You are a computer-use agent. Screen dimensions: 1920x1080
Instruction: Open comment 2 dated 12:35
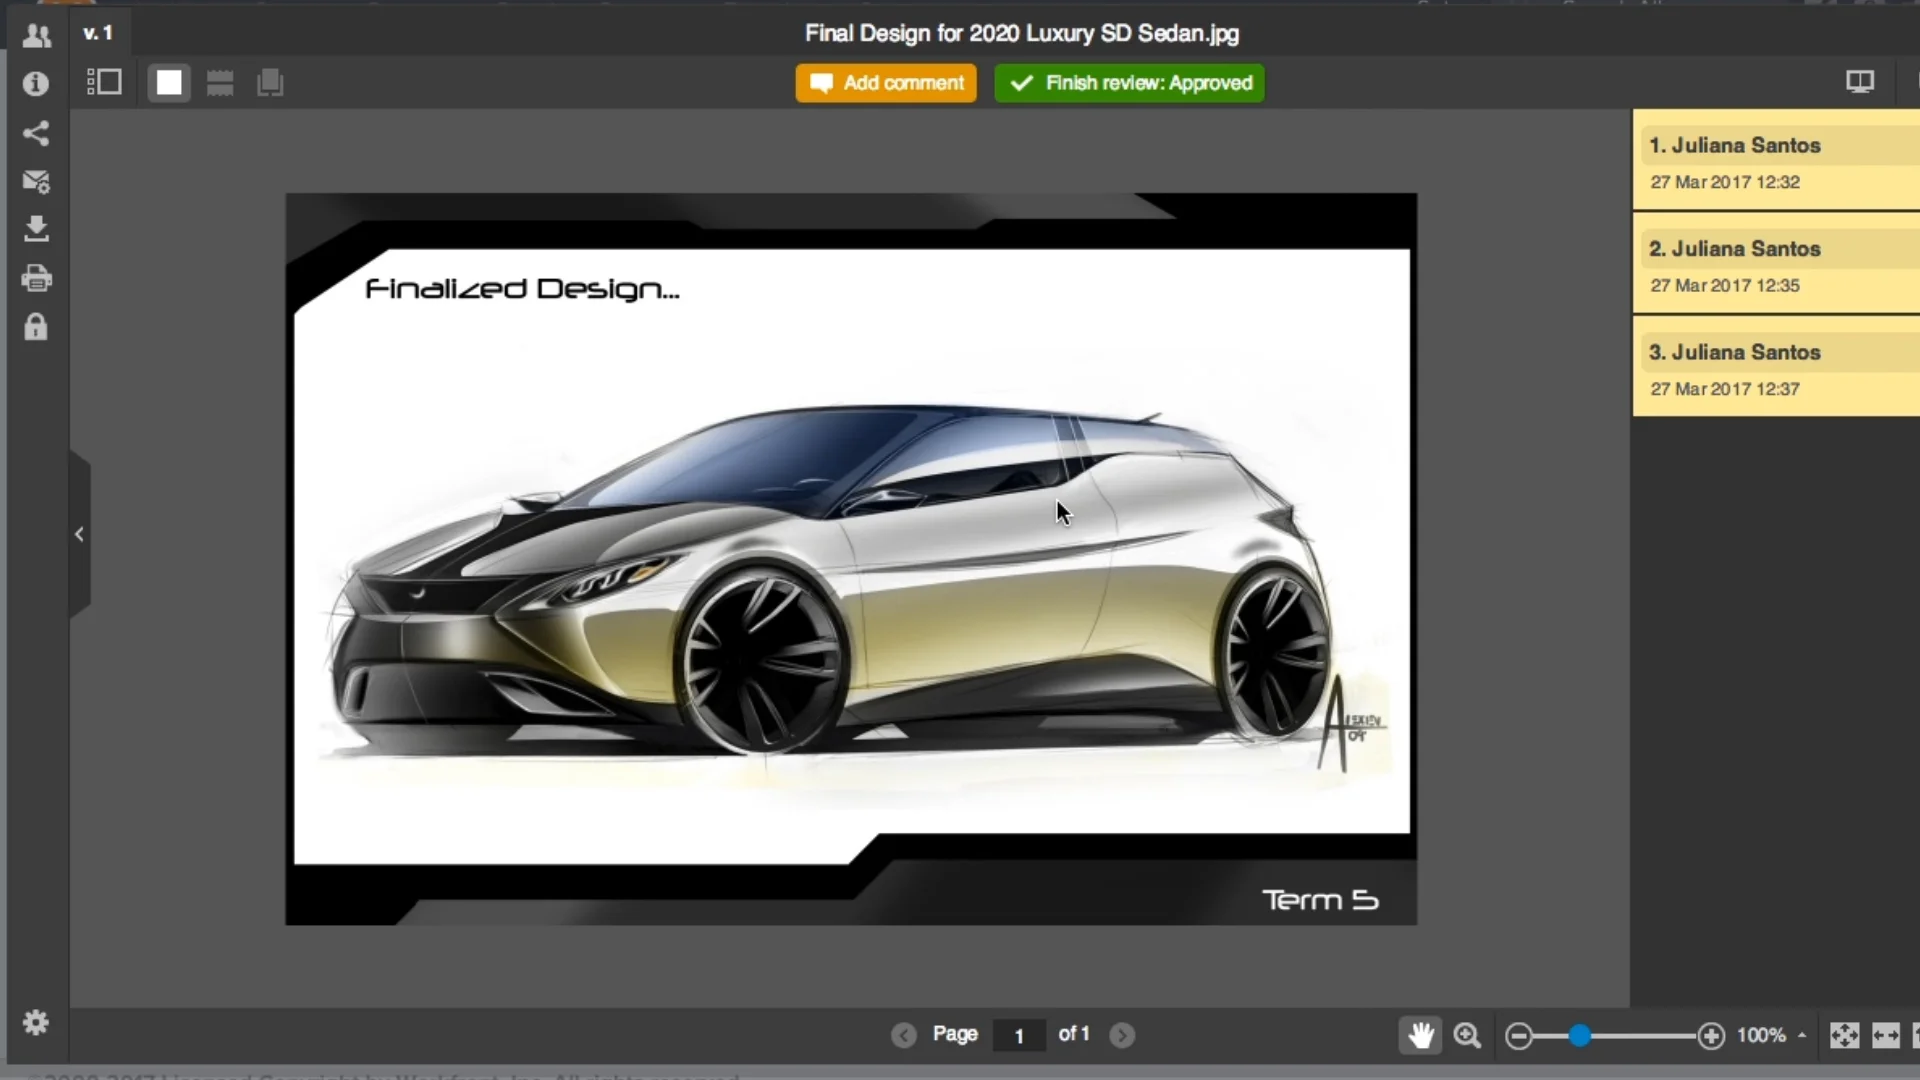(x=1776, y=264)
